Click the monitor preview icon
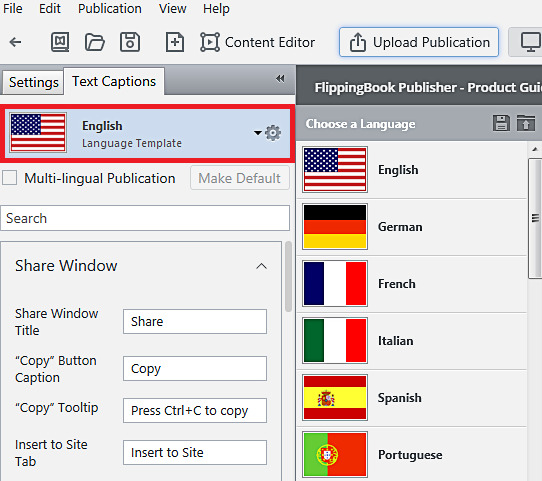 coord(530,42)
